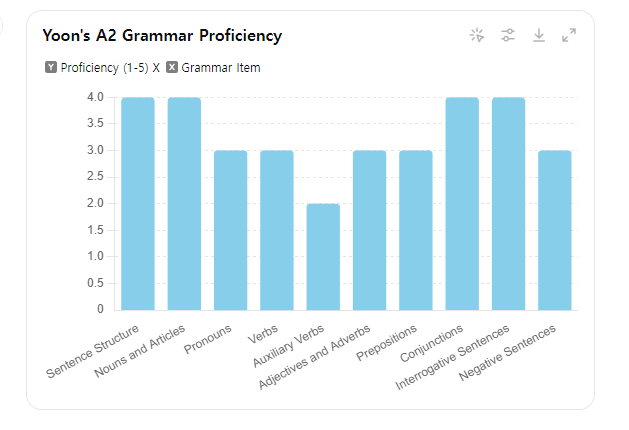The image size is (629, 430).
Task: Click the Prepositions bar
Action: tap(416, 230)
